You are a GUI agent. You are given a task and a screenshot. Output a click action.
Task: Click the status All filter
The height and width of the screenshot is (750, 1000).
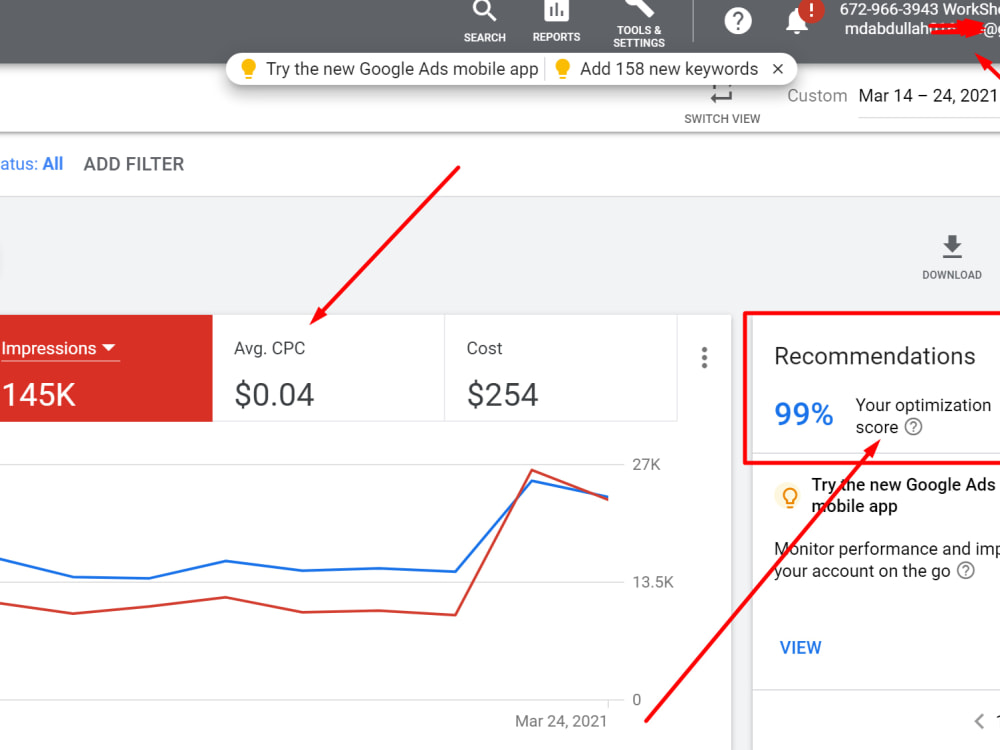pos(31,164)
